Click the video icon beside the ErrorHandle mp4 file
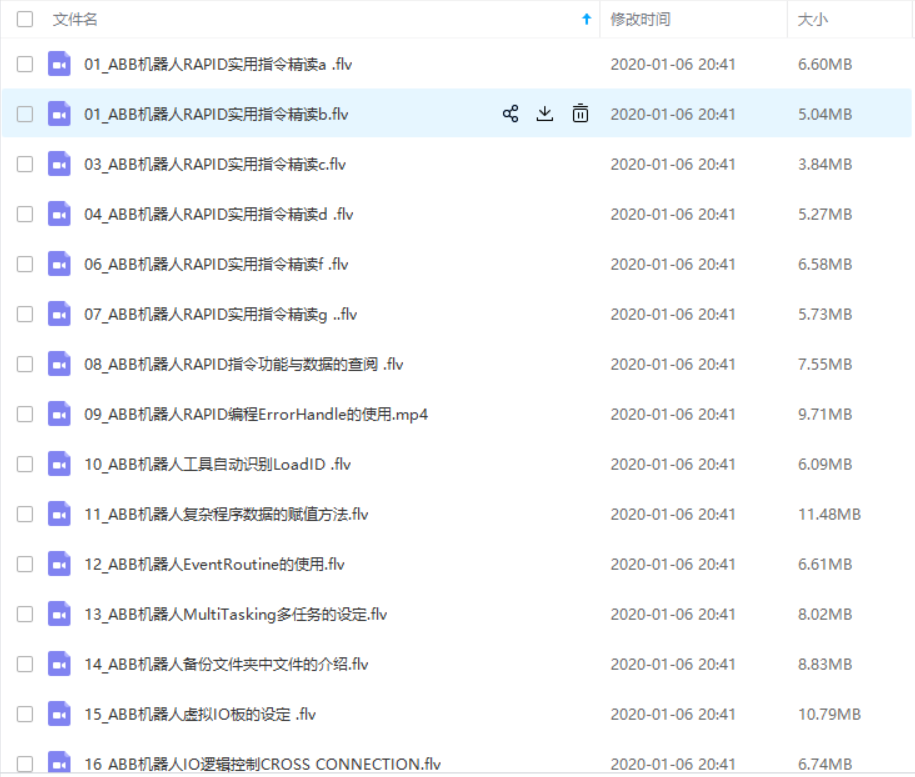Viewport: 915px width, 777px height. pyautogui.click(x=59, y=413)
